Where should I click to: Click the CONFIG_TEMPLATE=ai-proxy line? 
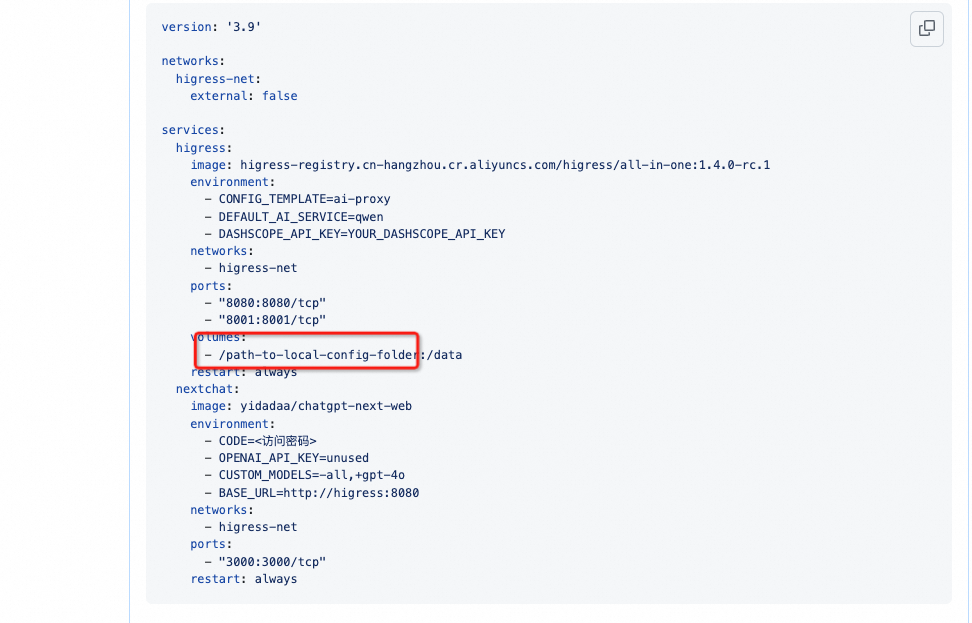[298, 200]
